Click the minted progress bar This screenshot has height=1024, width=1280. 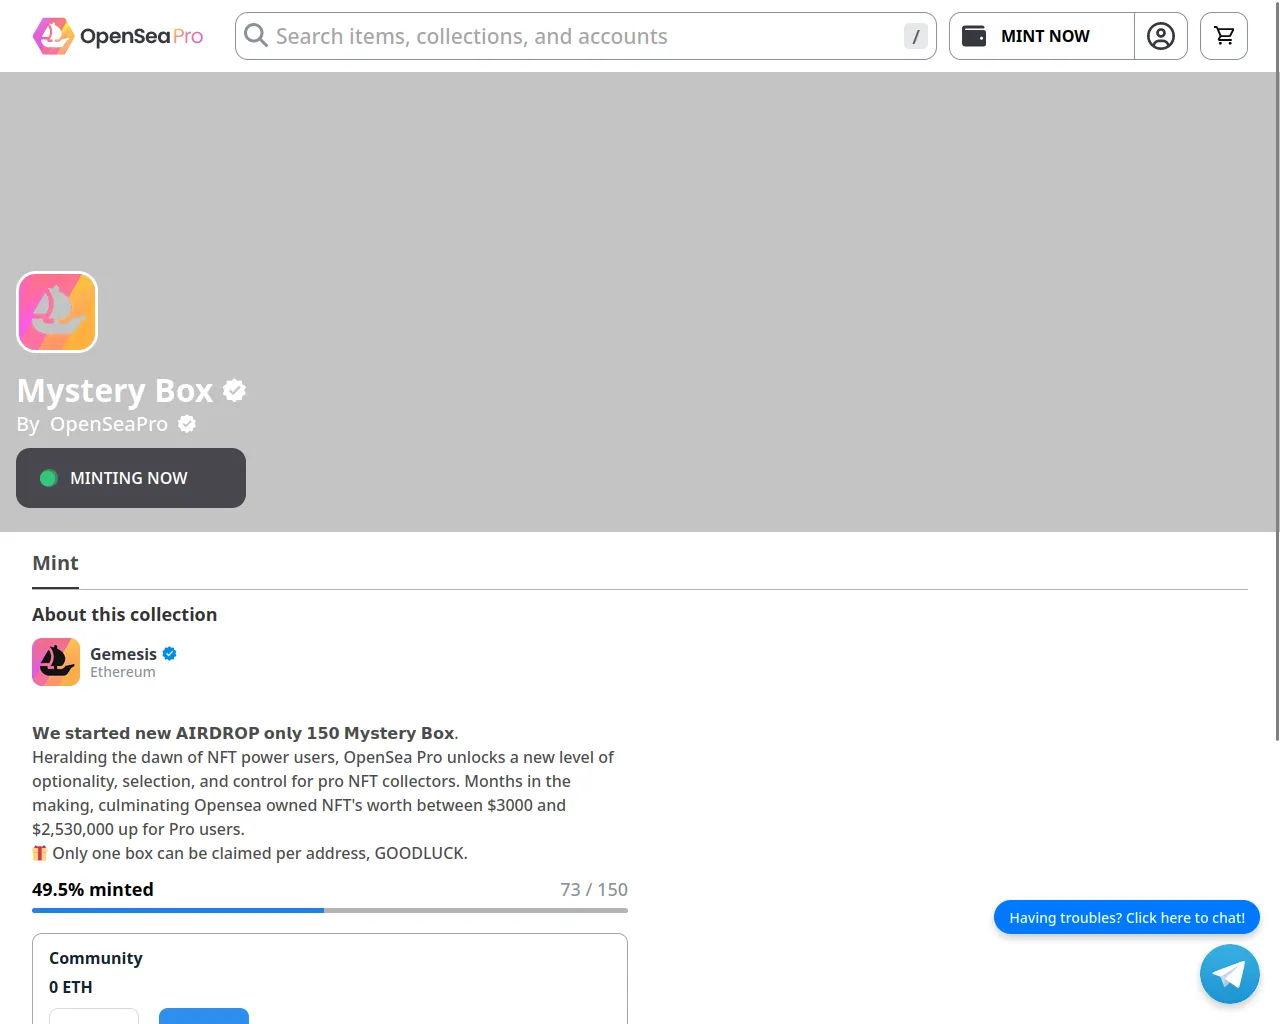point(330,910)
